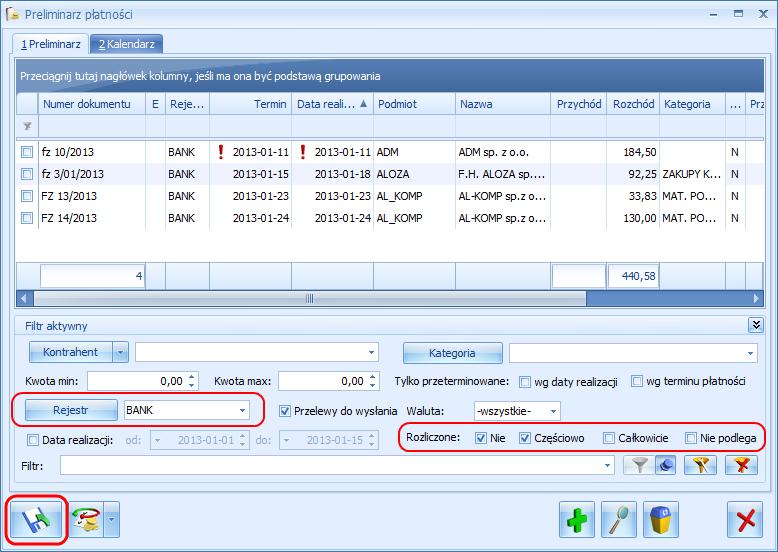Viewport: 778px width, 552px height.
Task: Sort by Podmiot column header
Action: 414,104
